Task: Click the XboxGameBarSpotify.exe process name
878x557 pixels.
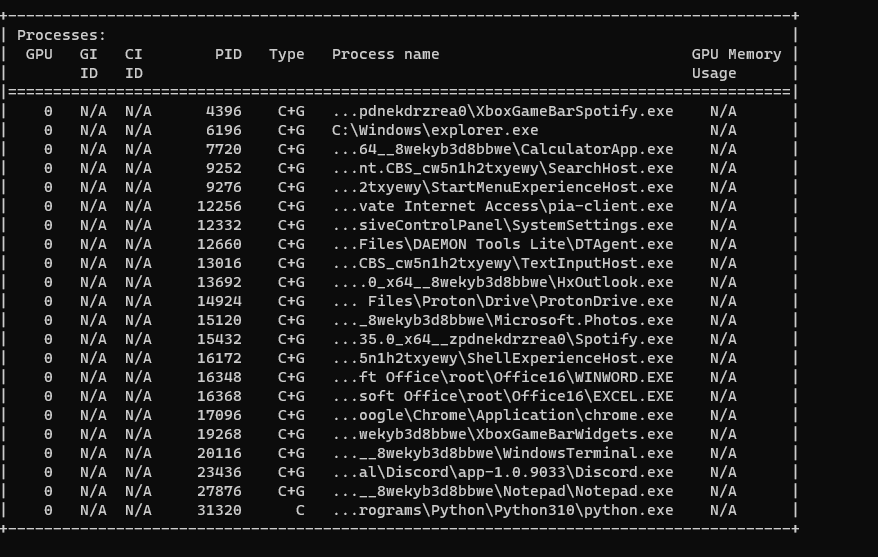Action: (x=574, y=111)
